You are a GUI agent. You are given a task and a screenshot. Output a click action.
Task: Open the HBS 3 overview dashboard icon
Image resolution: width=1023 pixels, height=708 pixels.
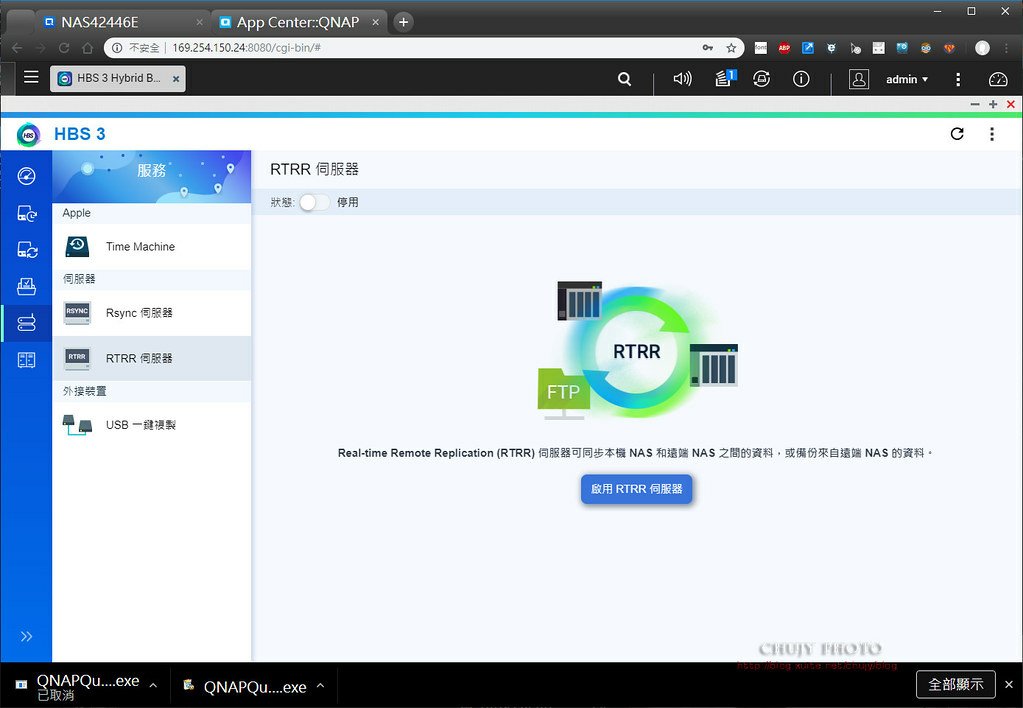26,176
